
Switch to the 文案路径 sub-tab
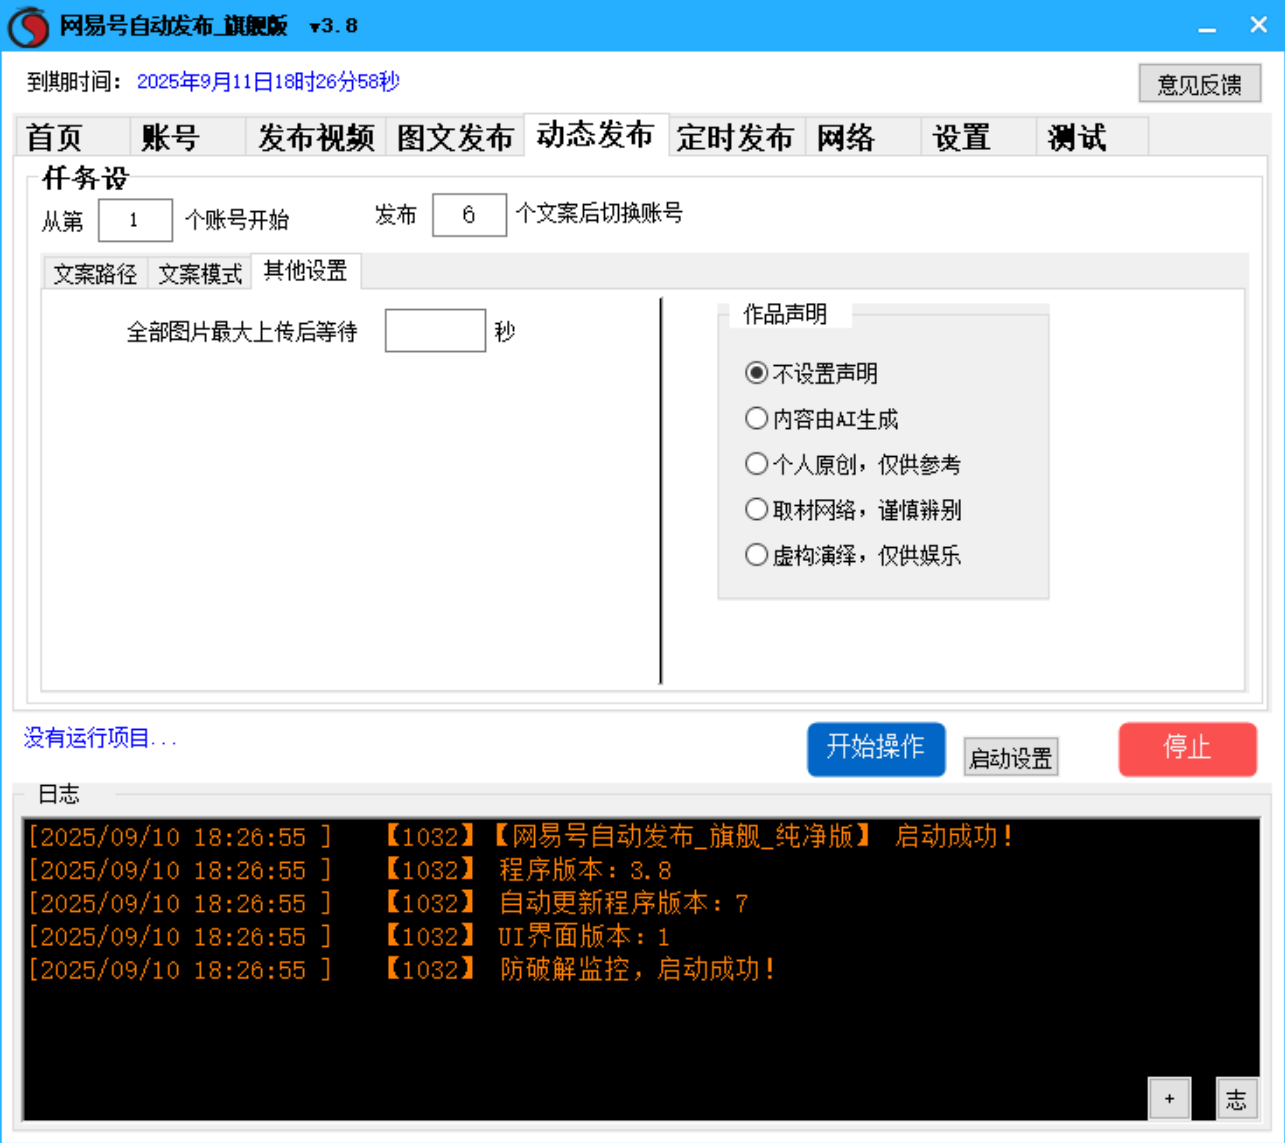pyautogui.click(x=97, y=271)
